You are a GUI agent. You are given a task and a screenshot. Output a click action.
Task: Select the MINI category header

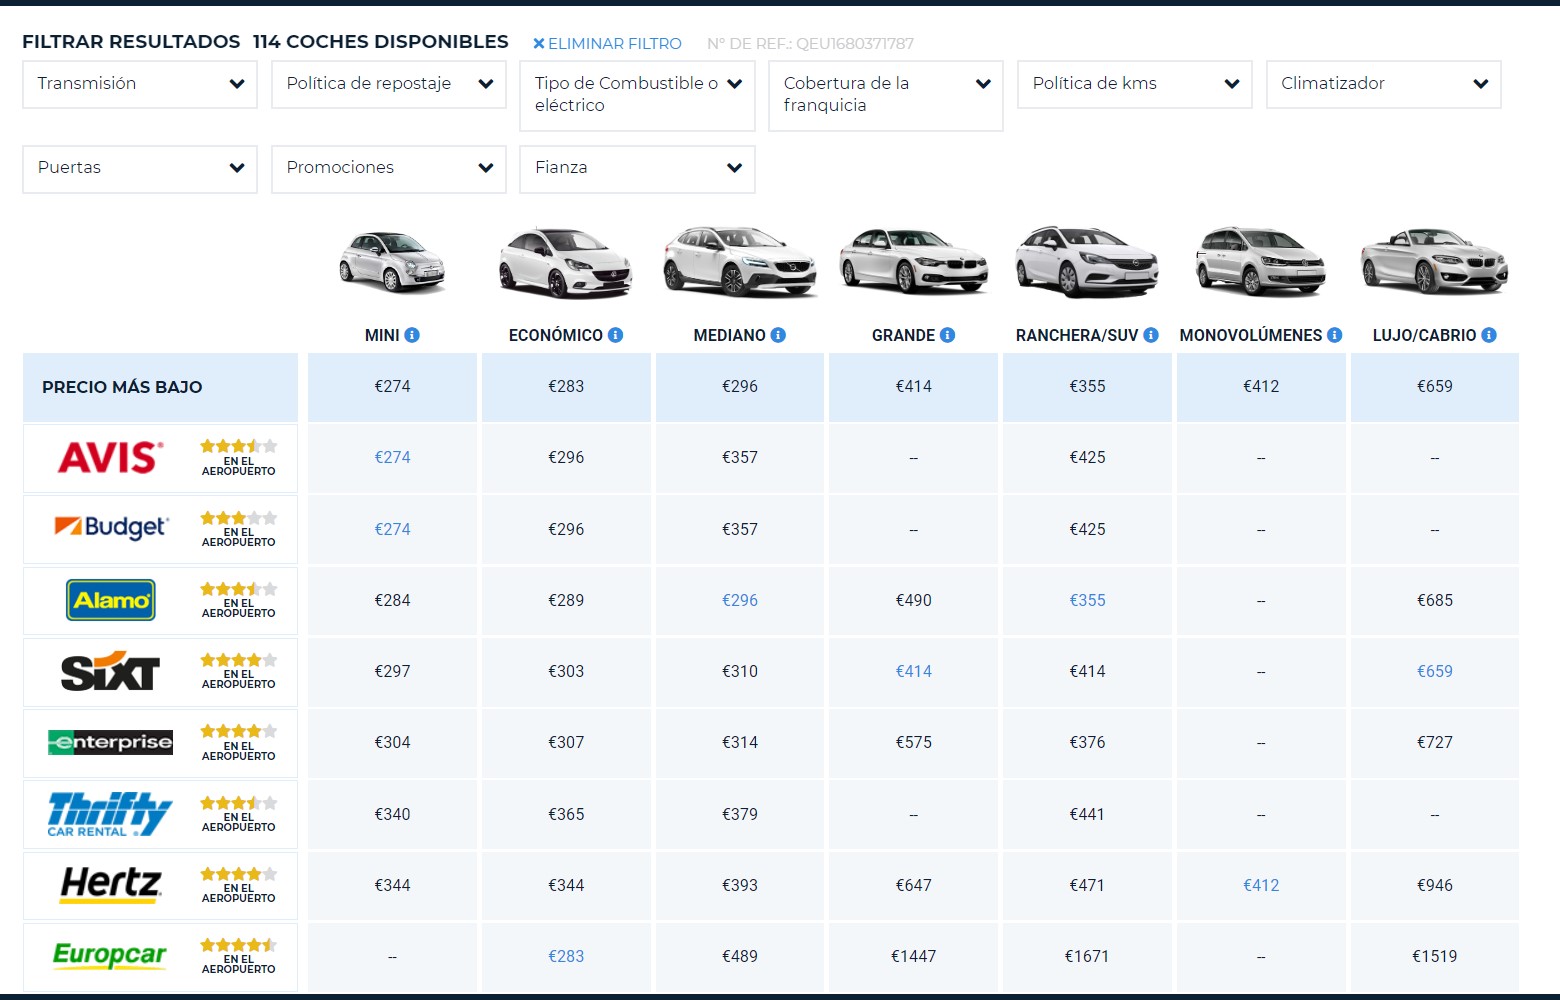coord(382,335)
